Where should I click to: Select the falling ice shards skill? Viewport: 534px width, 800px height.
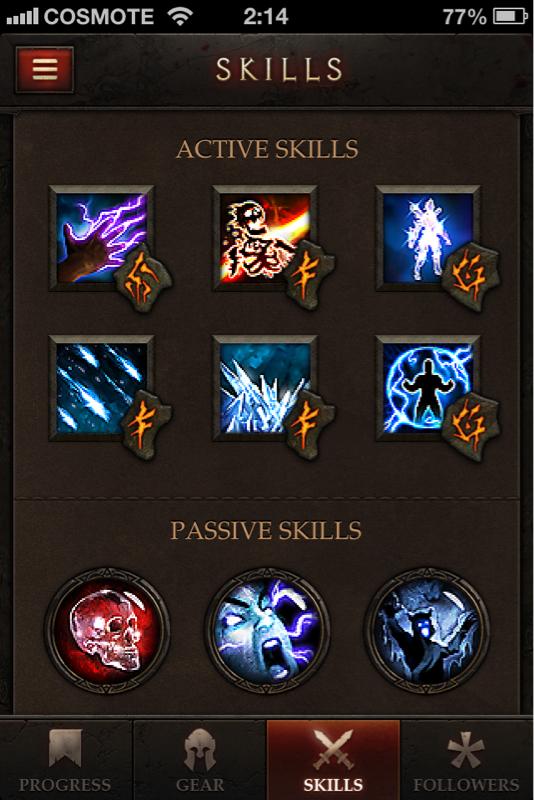click(101, 388)
